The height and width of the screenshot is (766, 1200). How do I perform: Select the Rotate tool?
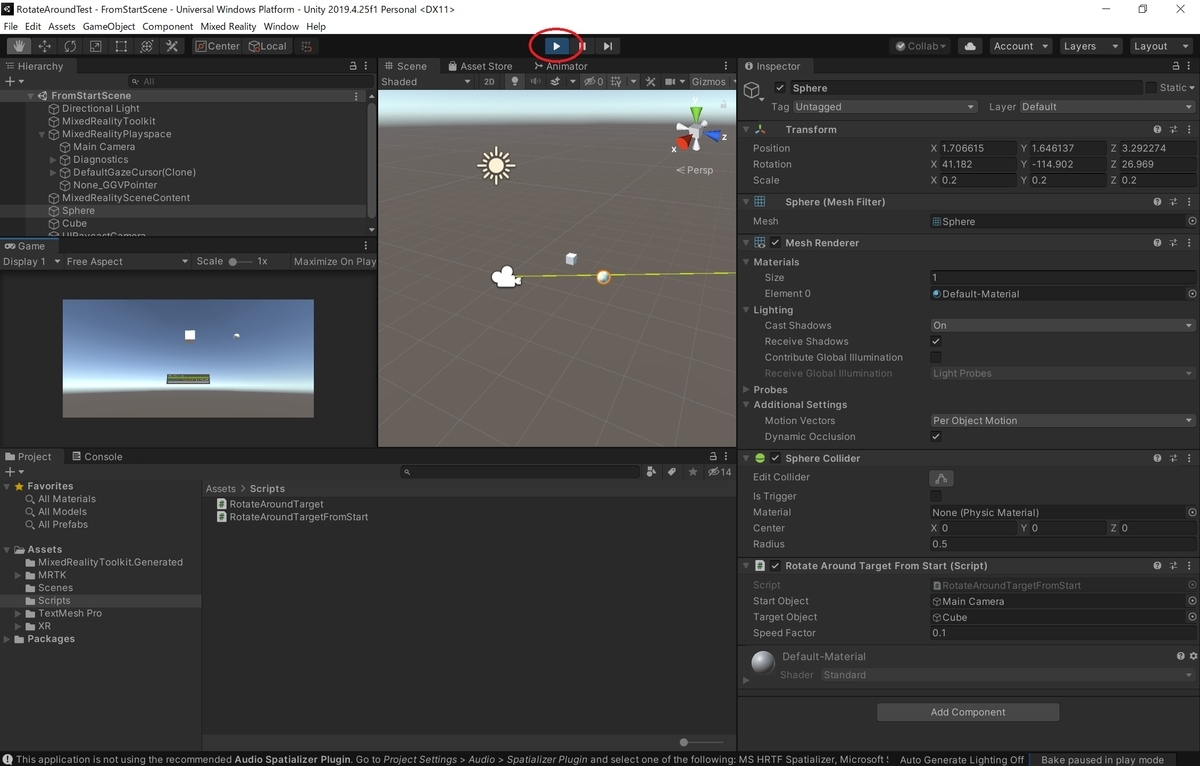click(70, 46)
